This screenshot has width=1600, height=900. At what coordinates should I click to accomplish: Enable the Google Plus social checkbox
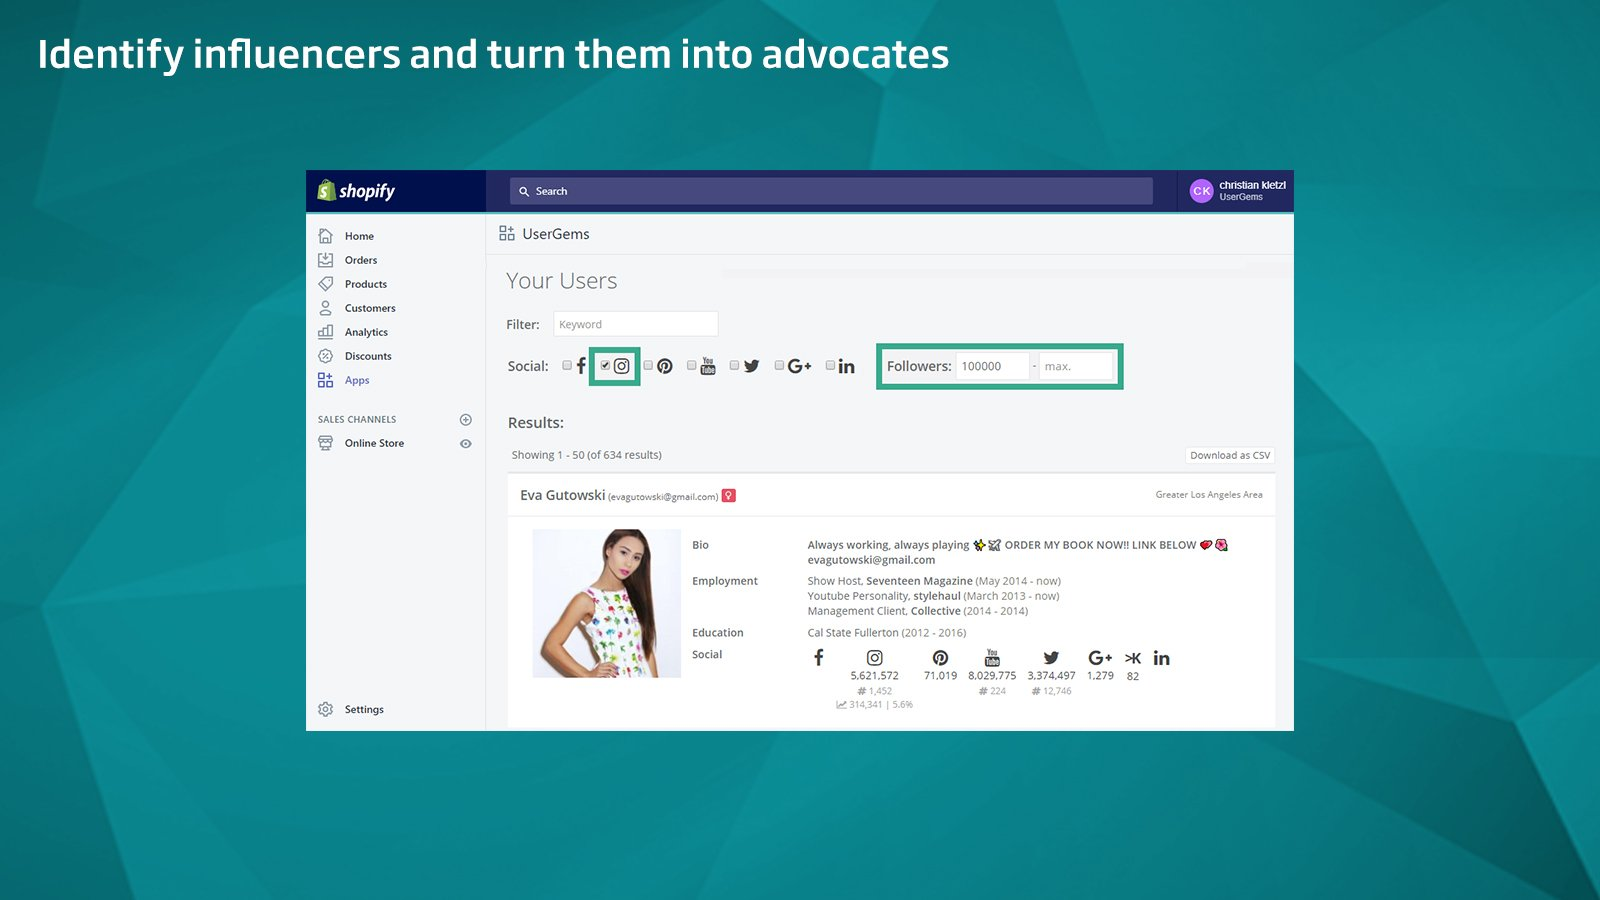pyautogui.click(x=779, y=366)
